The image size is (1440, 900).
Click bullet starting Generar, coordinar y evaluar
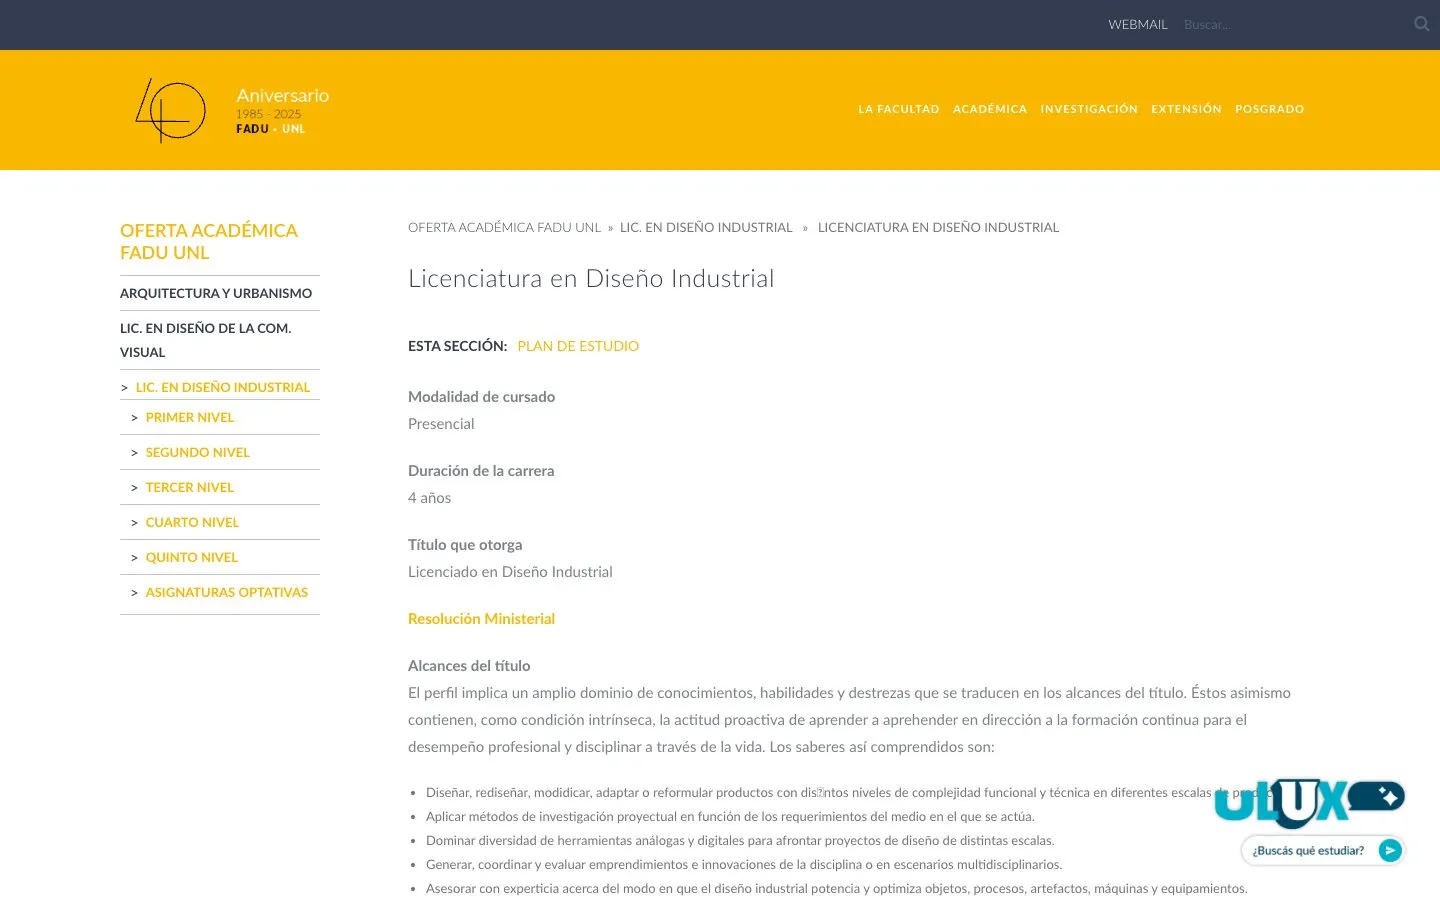tap(744, 865)
